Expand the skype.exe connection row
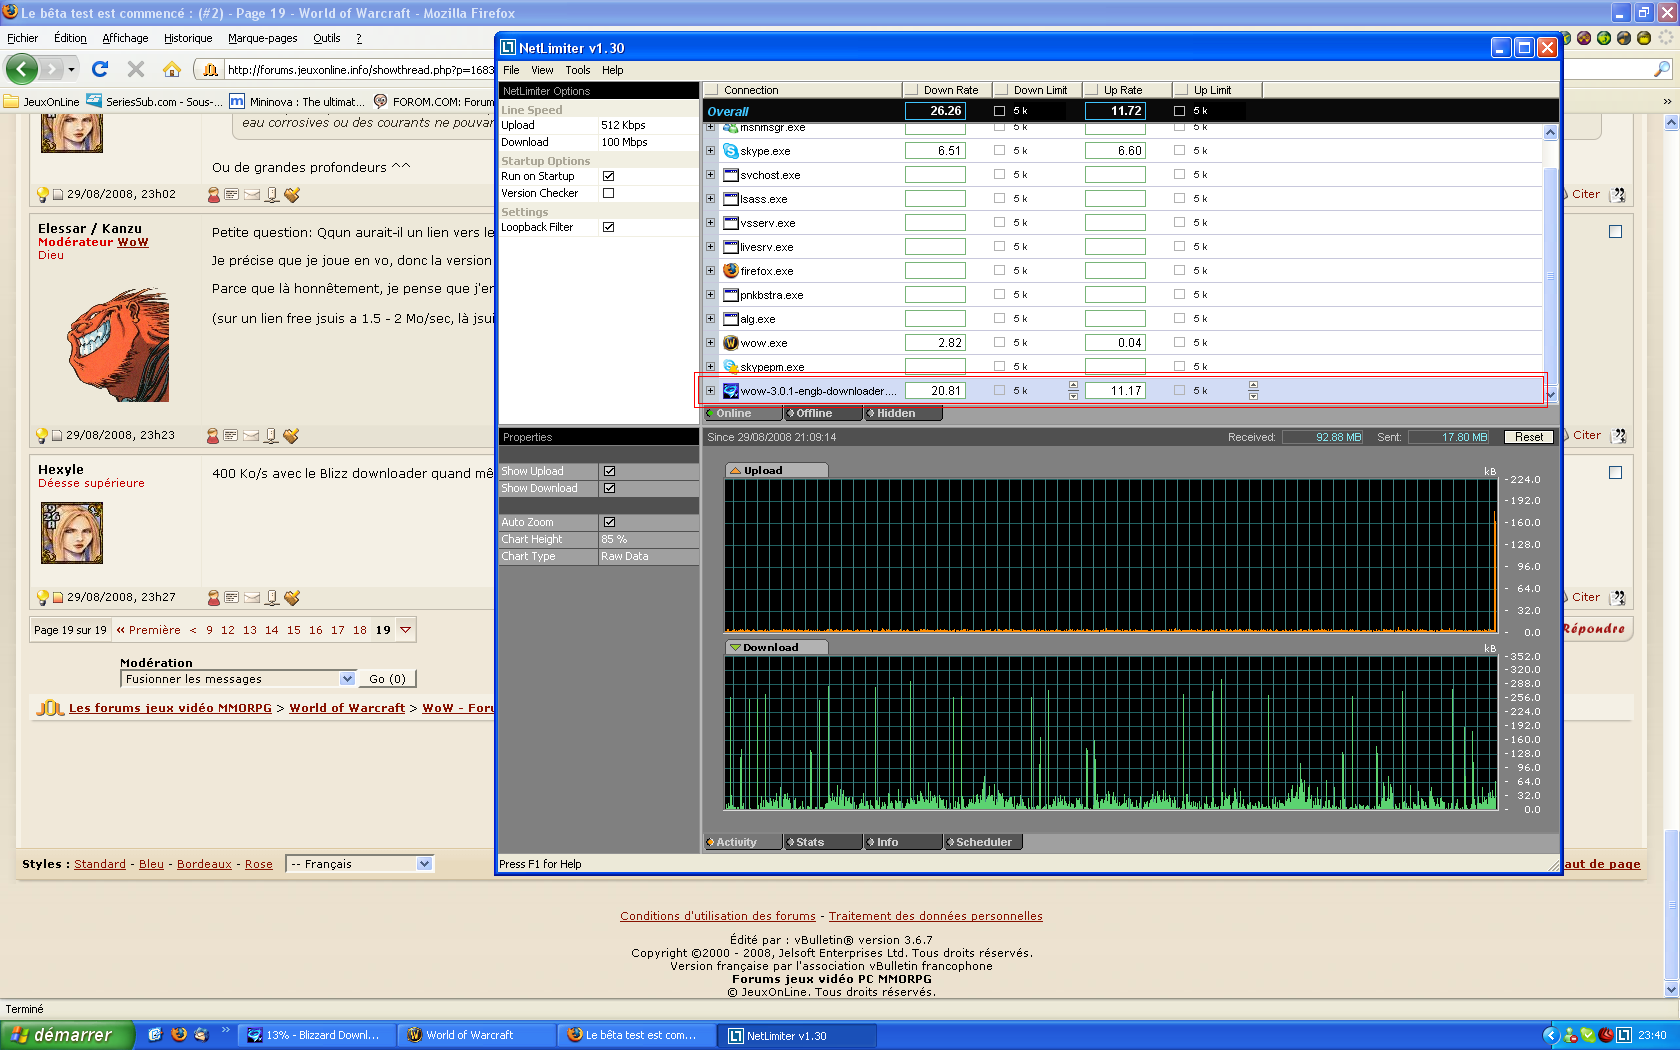Image resolution: width=1680 pixels, height=1050 pixels. click(x=710, y=151)
